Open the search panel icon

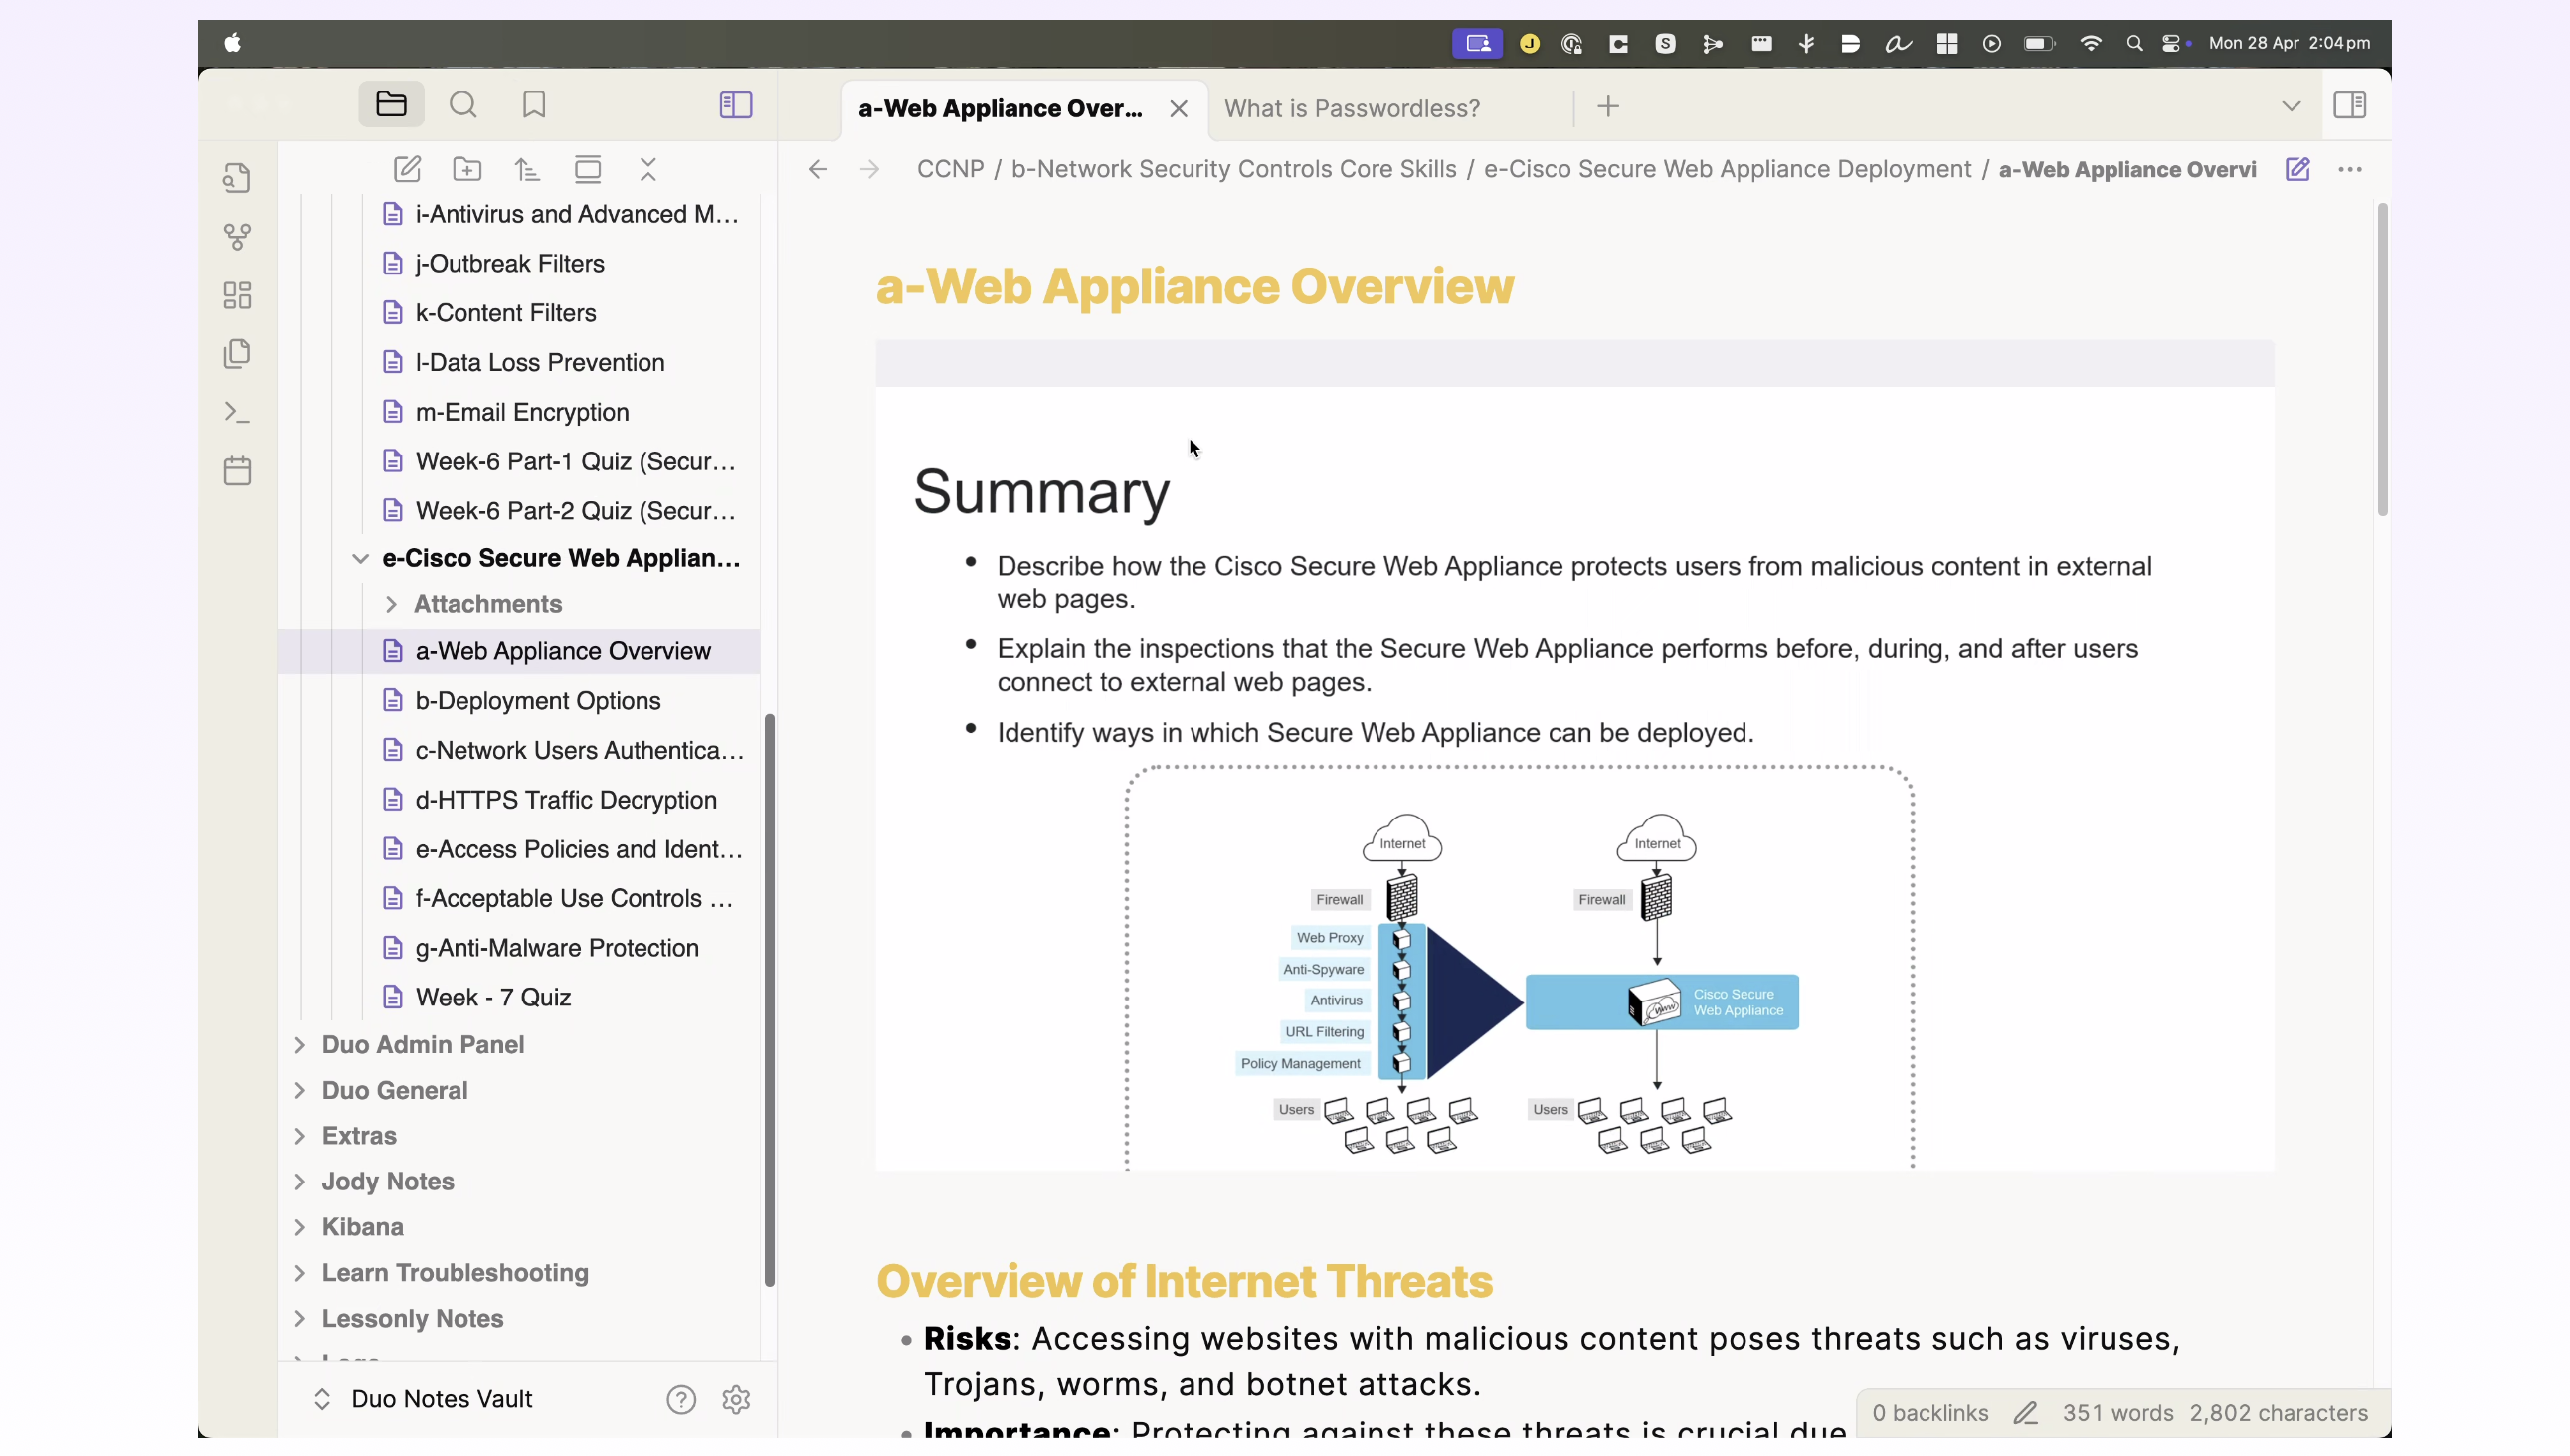tap(463, 105)
